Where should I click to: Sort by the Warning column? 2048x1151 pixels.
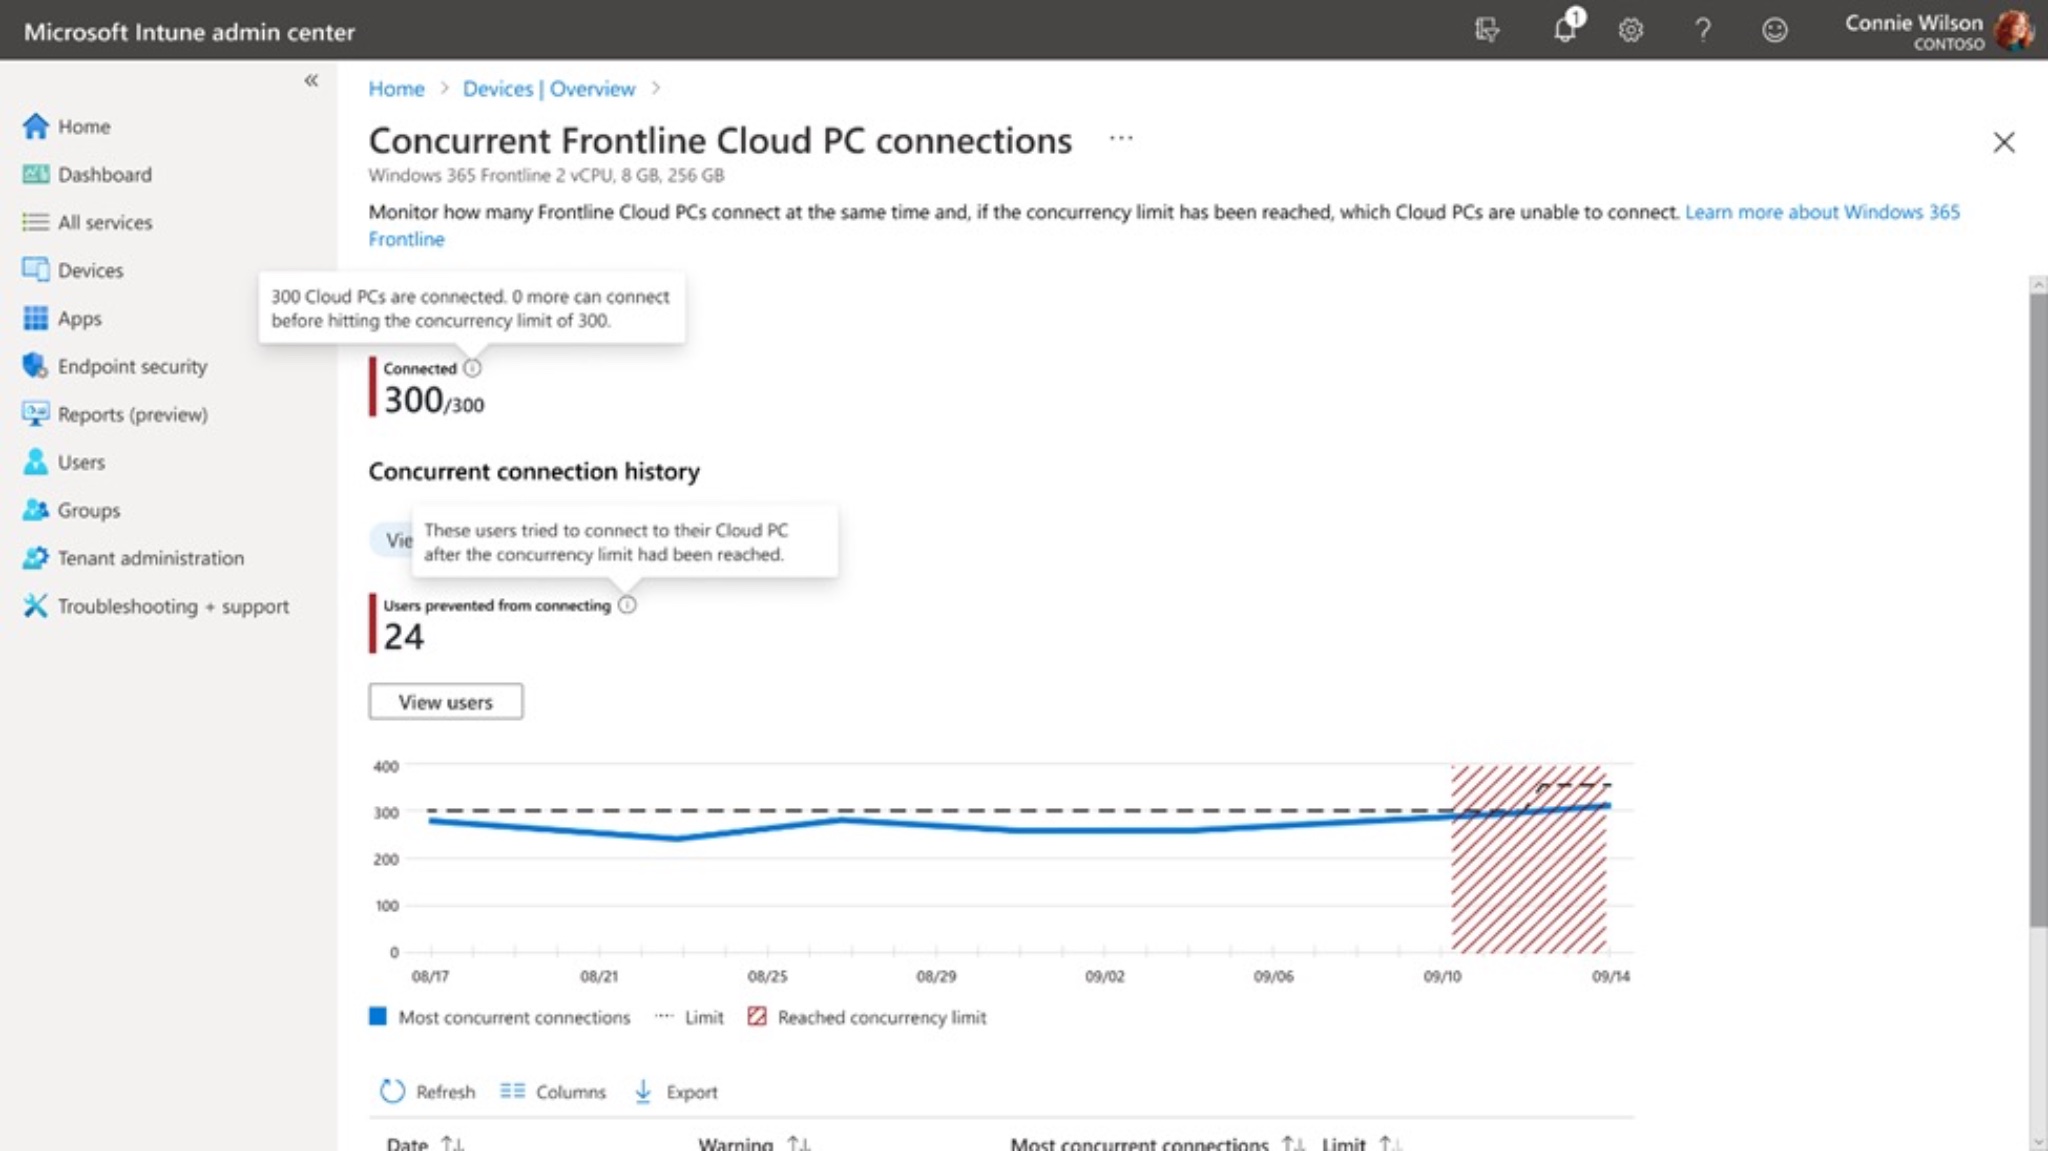[754, 1142]
